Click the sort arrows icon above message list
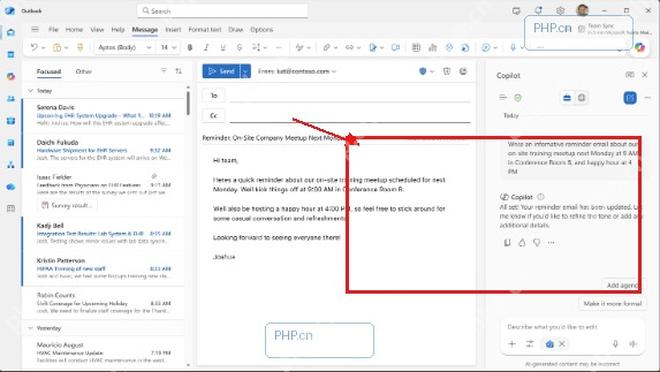Viewport: 660px width, 372px height. click(178, 71)
